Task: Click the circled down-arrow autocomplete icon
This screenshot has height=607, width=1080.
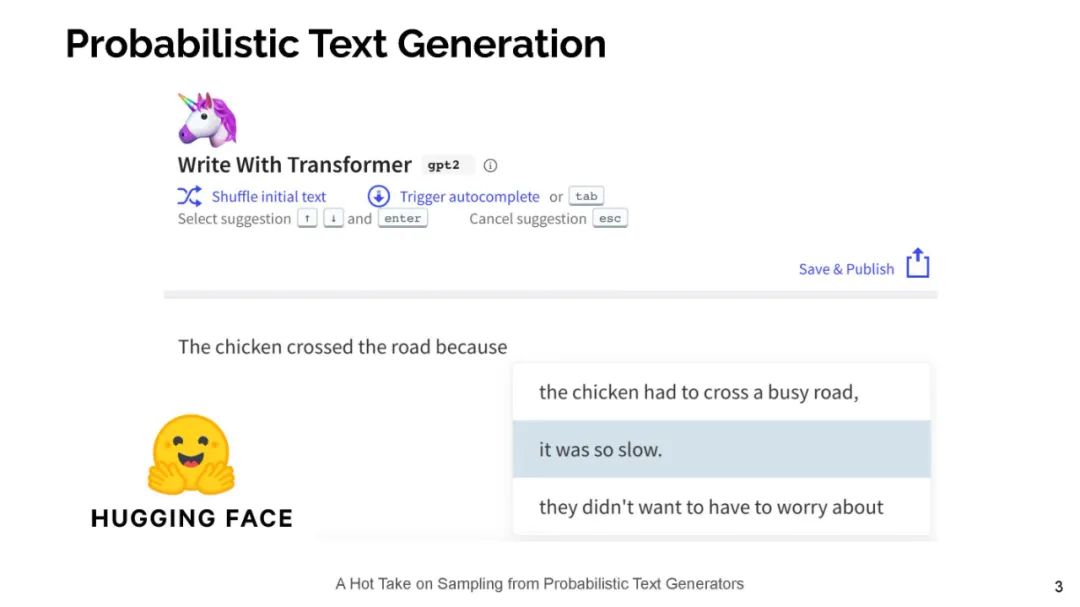Action: pos(378,196)
